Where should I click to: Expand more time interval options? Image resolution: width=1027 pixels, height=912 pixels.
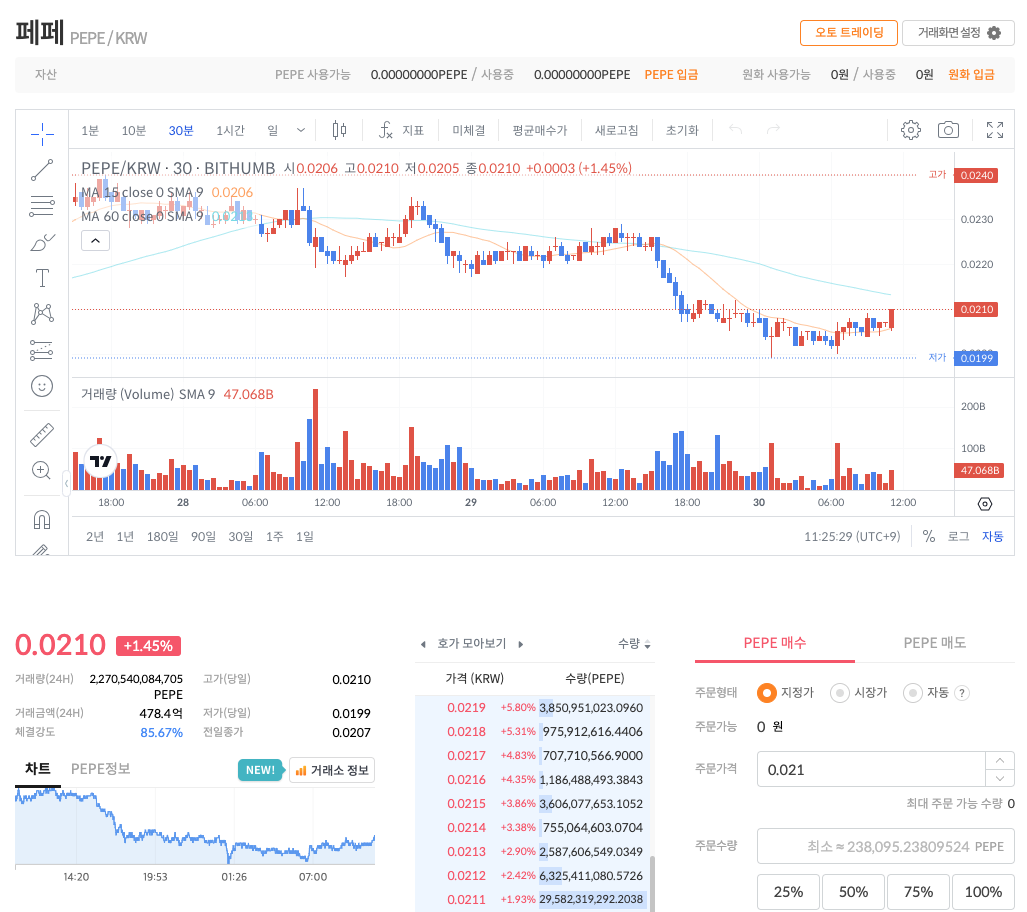pyautogui.click(x=301, y=130)
